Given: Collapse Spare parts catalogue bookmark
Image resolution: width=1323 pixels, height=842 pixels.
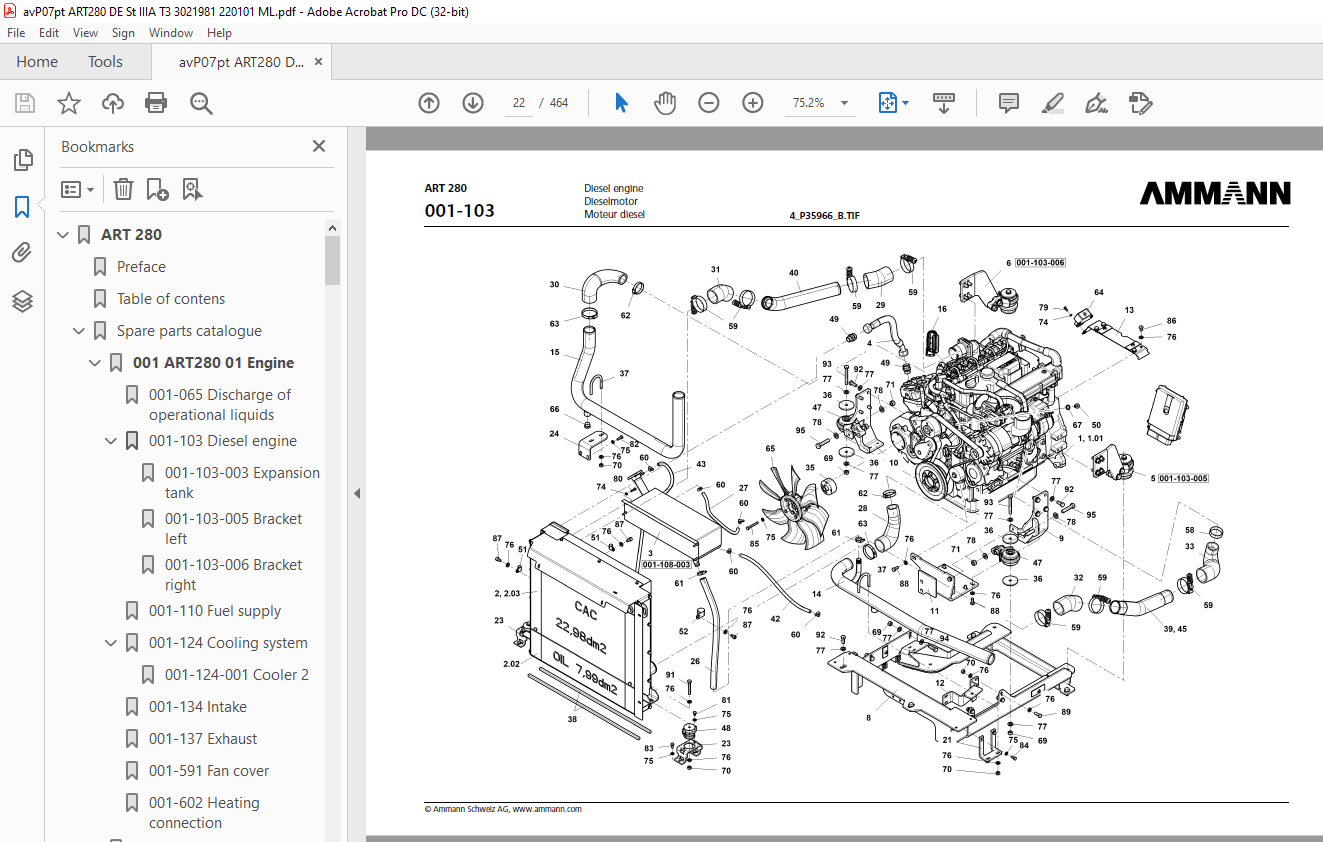Looking at the screenshot, I should click(79, 331).
